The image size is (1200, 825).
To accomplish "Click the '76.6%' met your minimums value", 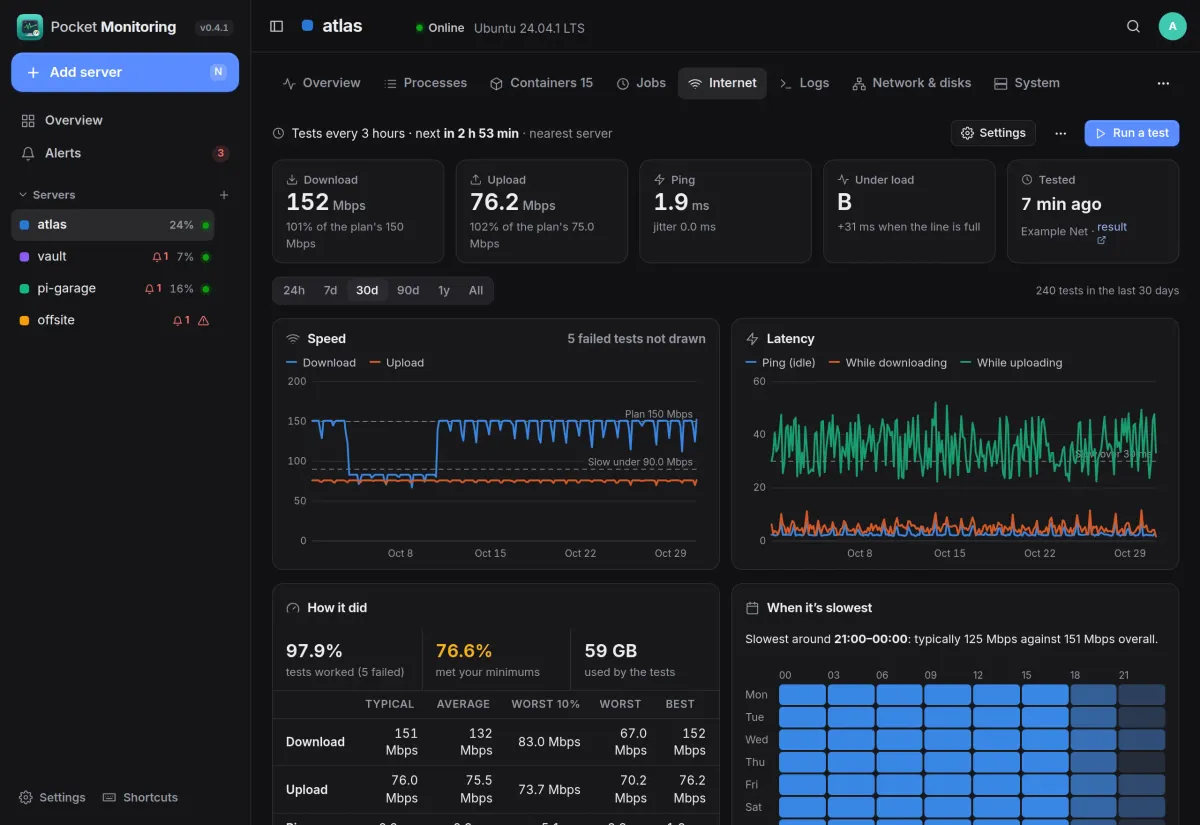I will pos(464,651).
